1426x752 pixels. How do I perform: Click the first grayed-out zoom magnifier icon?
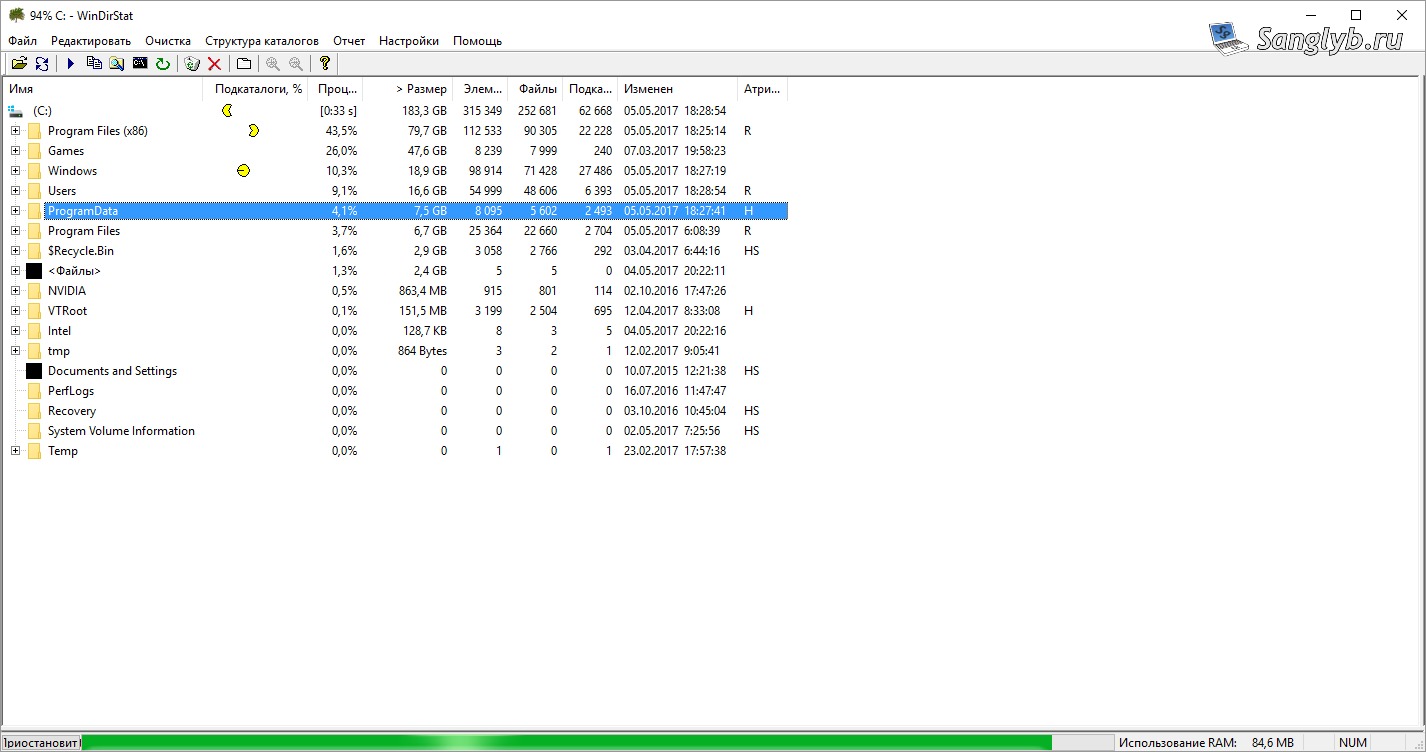[x=273, y=63]
